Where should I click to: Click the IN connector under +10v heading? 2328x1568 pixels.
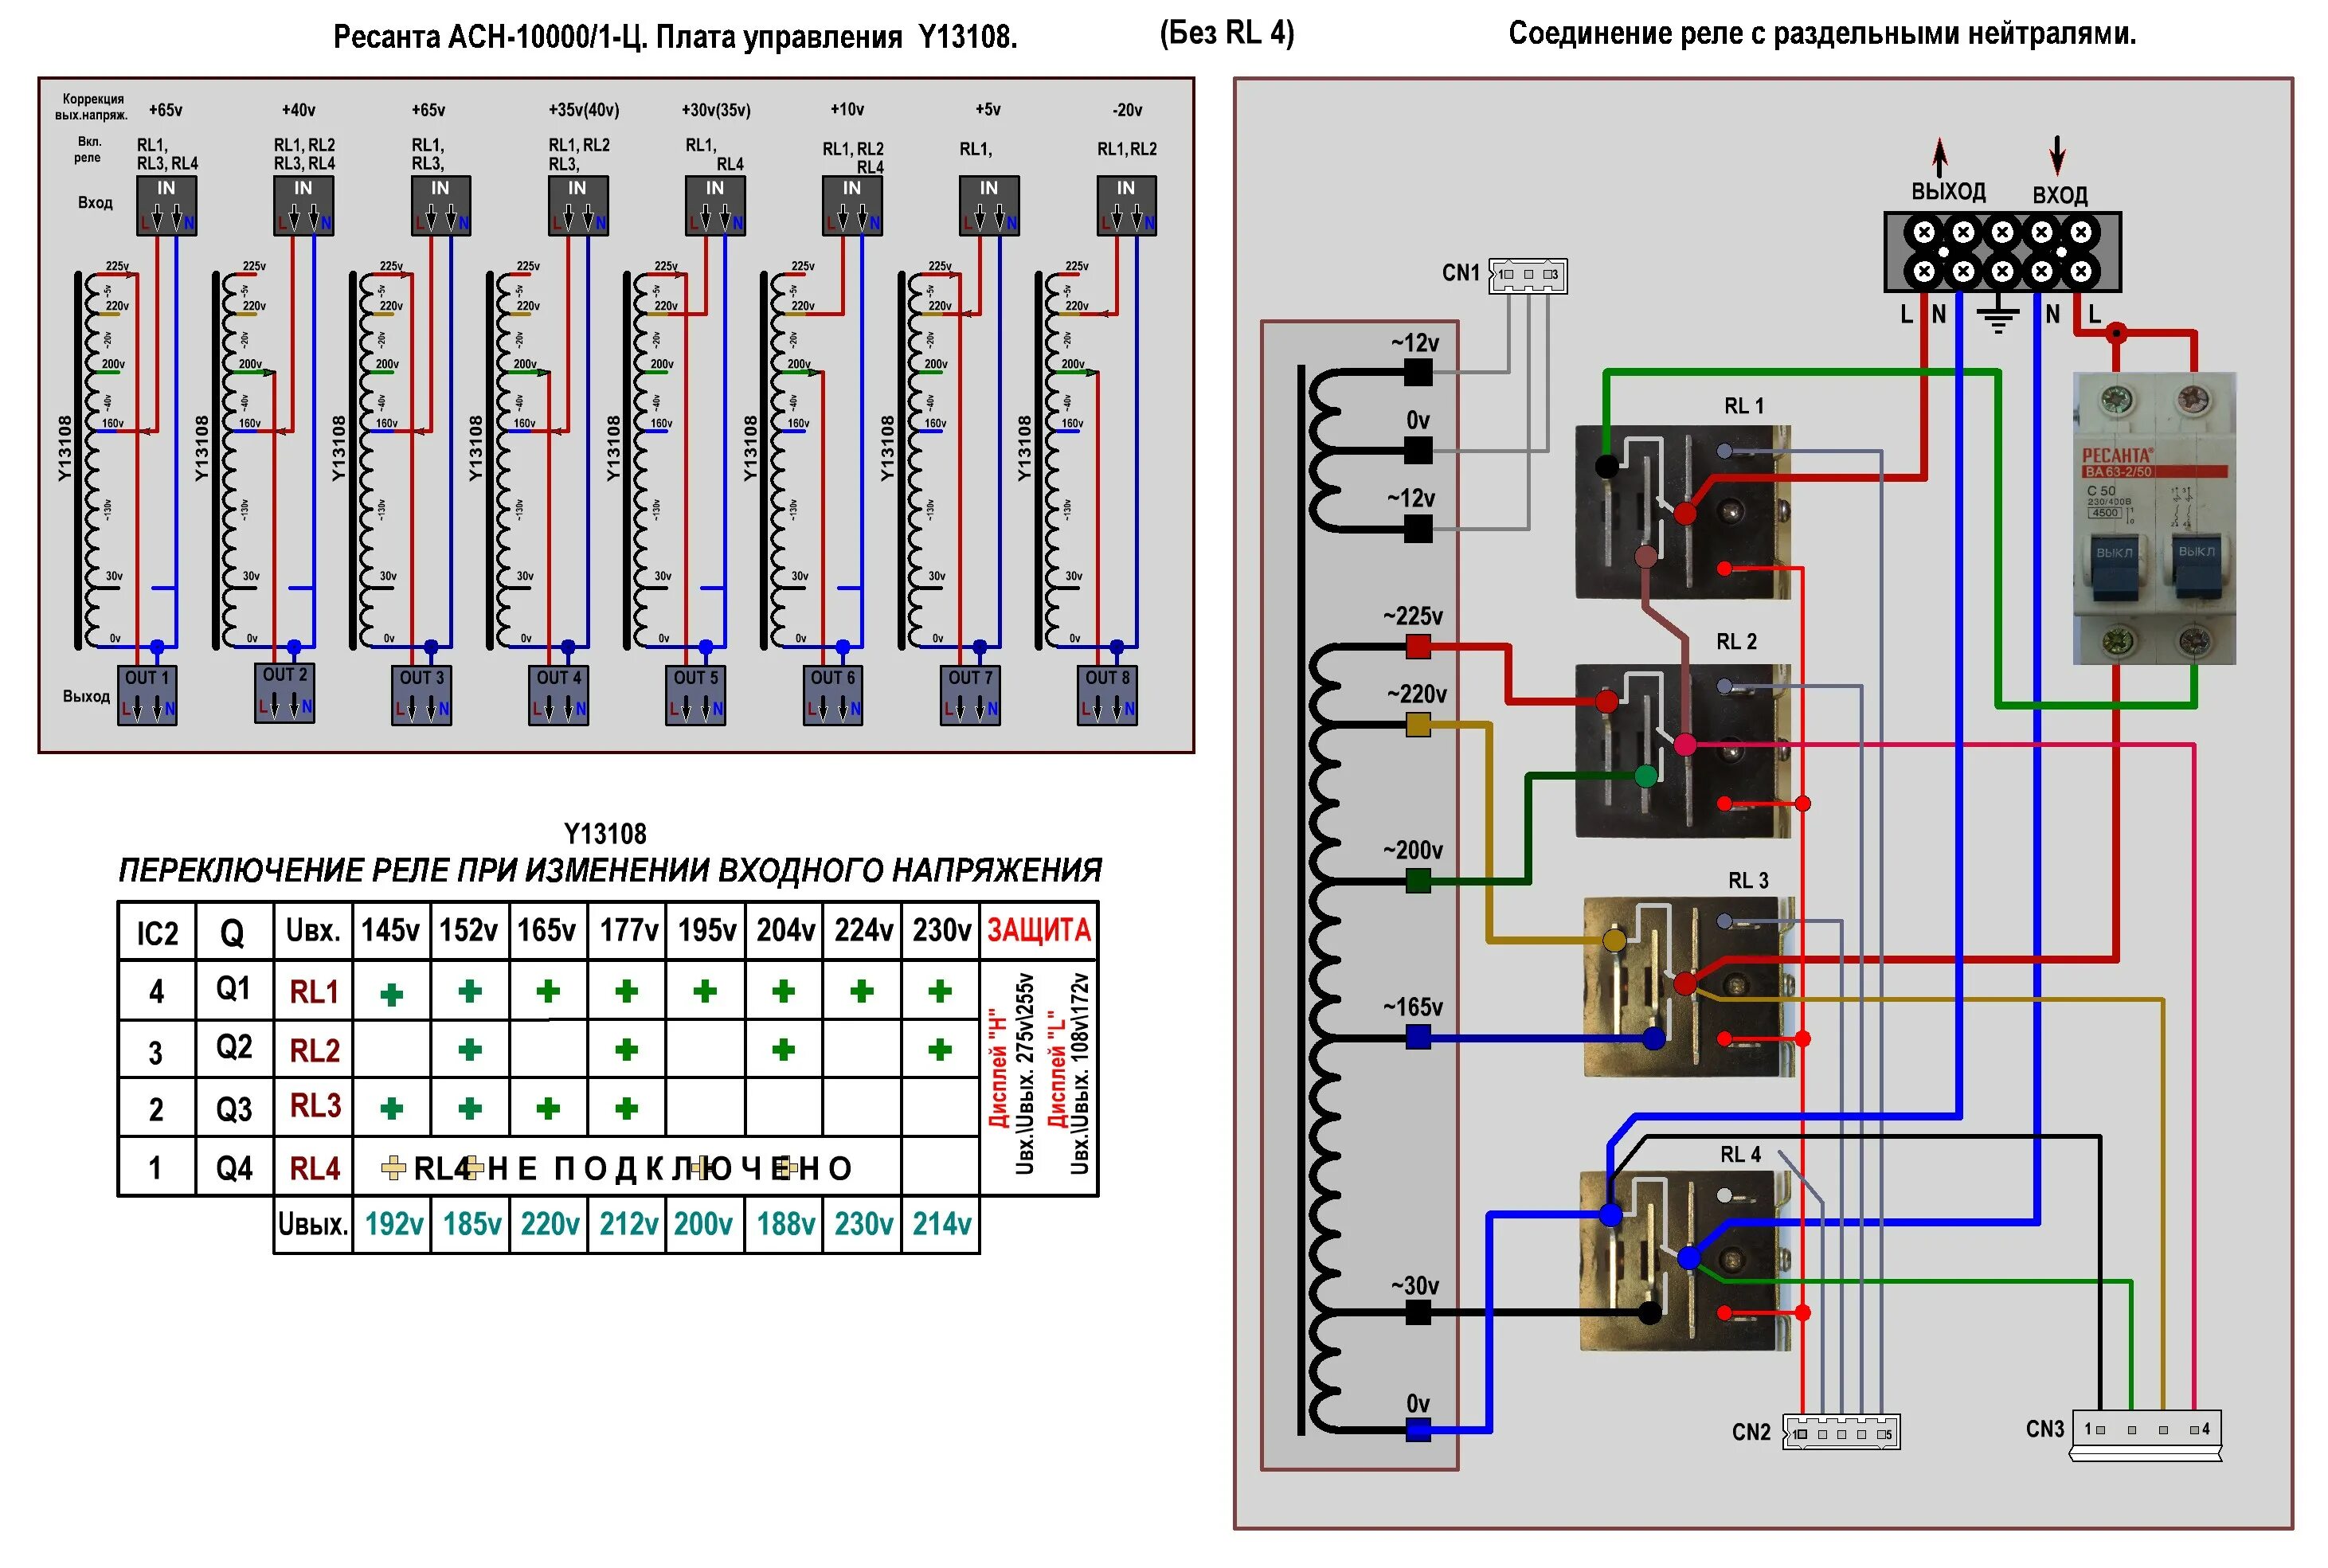pyautogui.click(x=851, y=205)
